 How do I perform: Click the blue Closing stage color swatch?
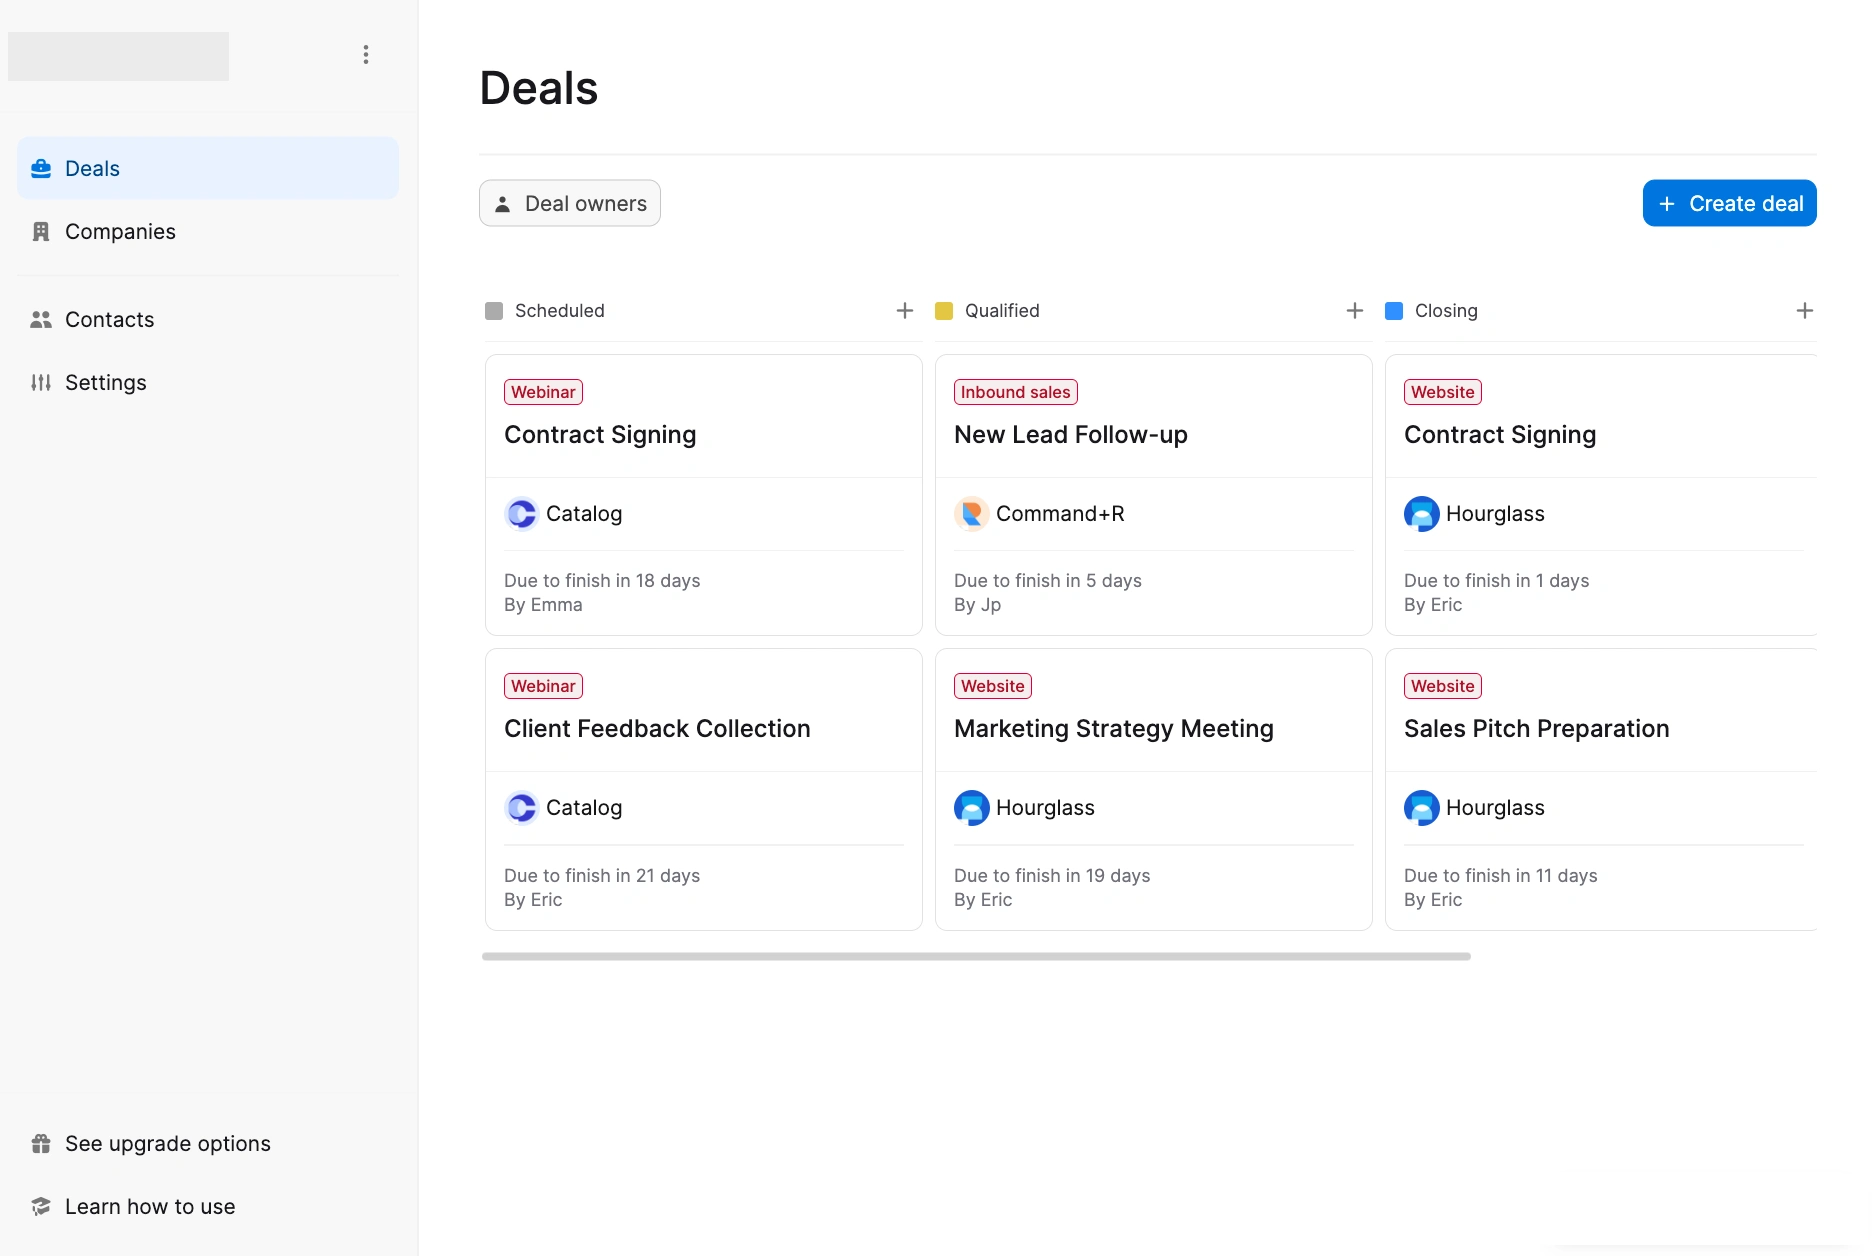1394,311
